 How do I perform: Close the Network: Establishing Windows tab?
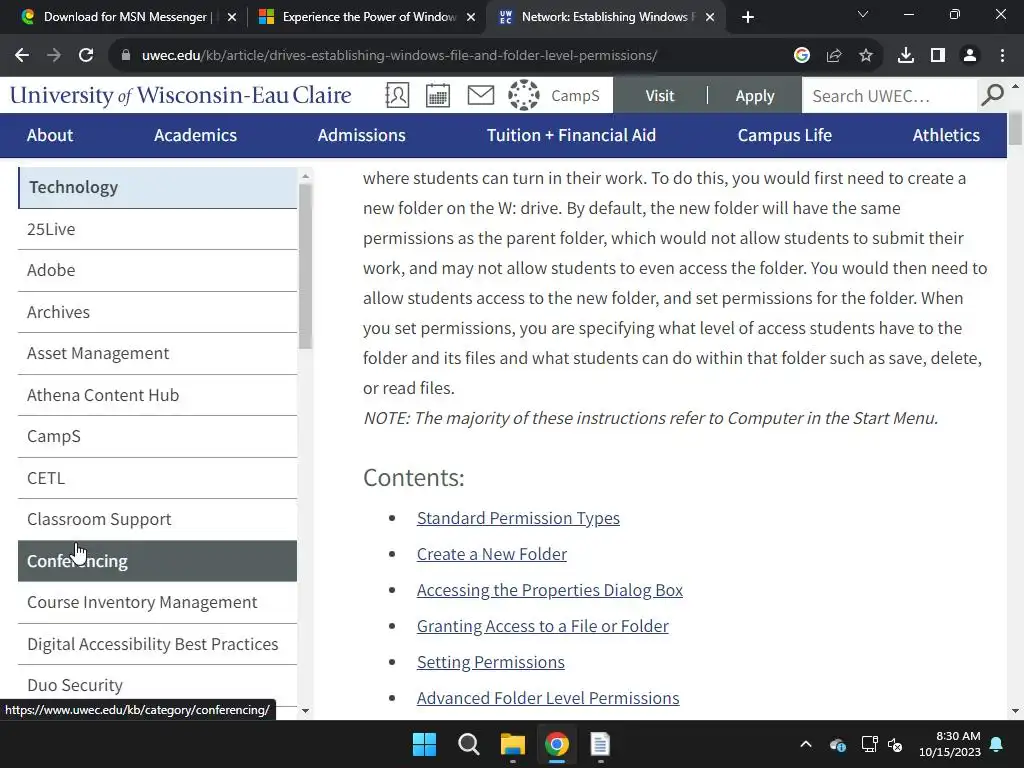[x=709, y=17]
